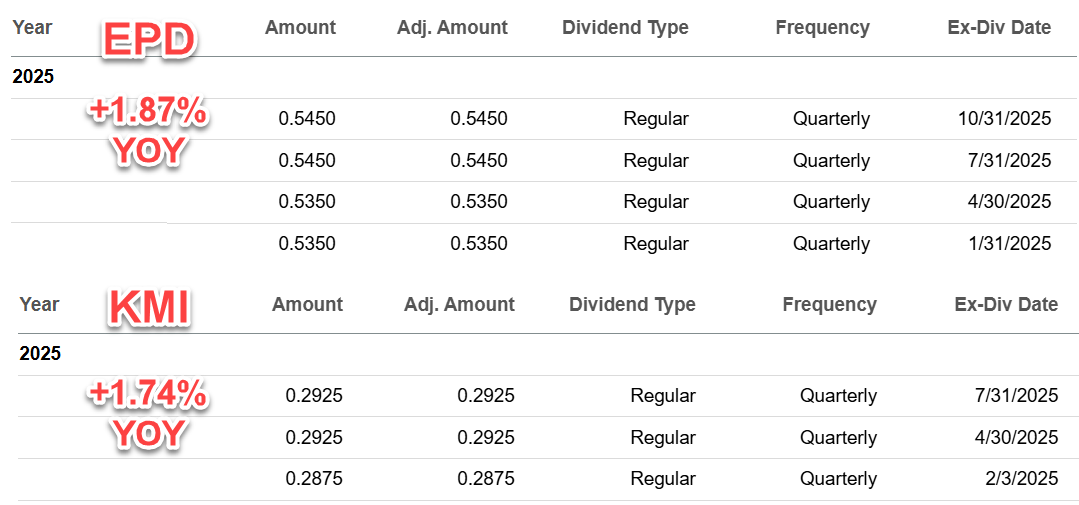
Task: Click the KMI 0.2875 amount value
Action: (314, 479)
